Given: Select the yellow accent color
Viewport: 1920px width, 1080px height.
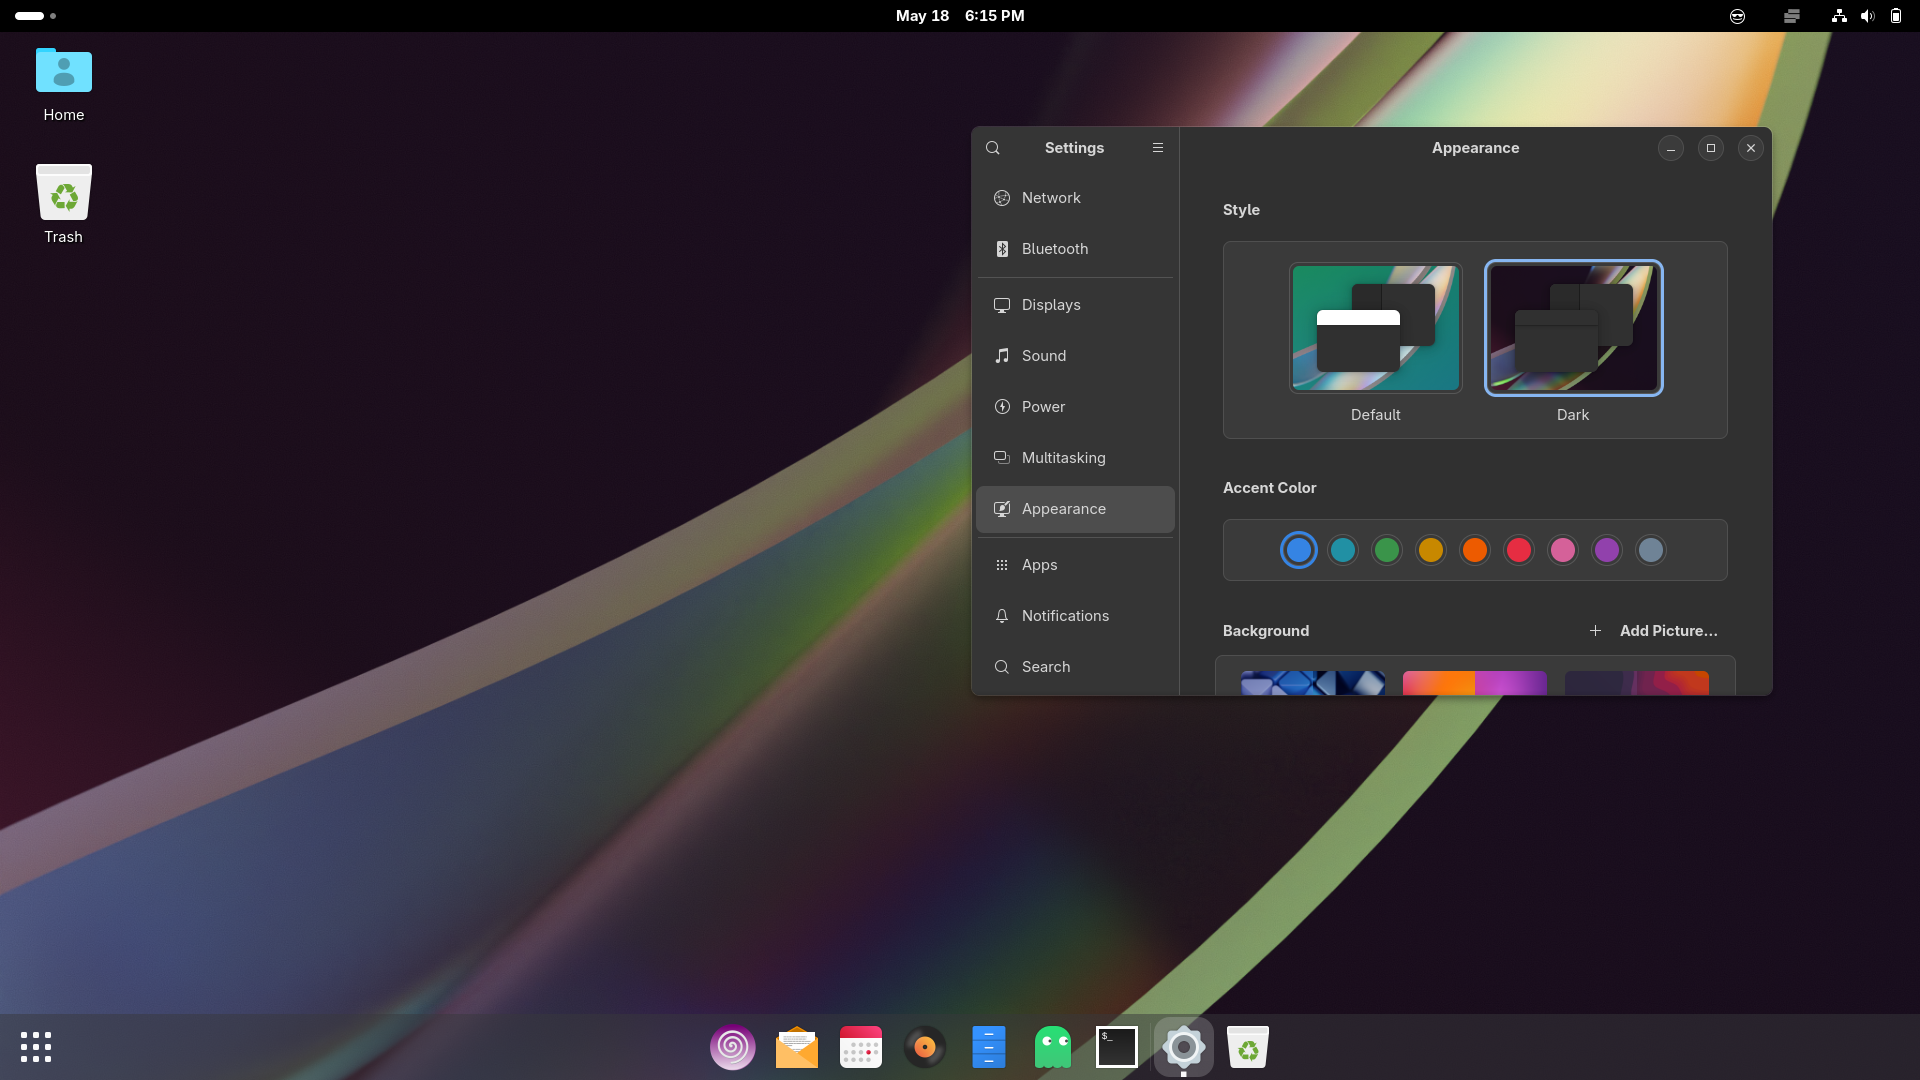Looking at the screenshot, I should tap(1431, 550).
